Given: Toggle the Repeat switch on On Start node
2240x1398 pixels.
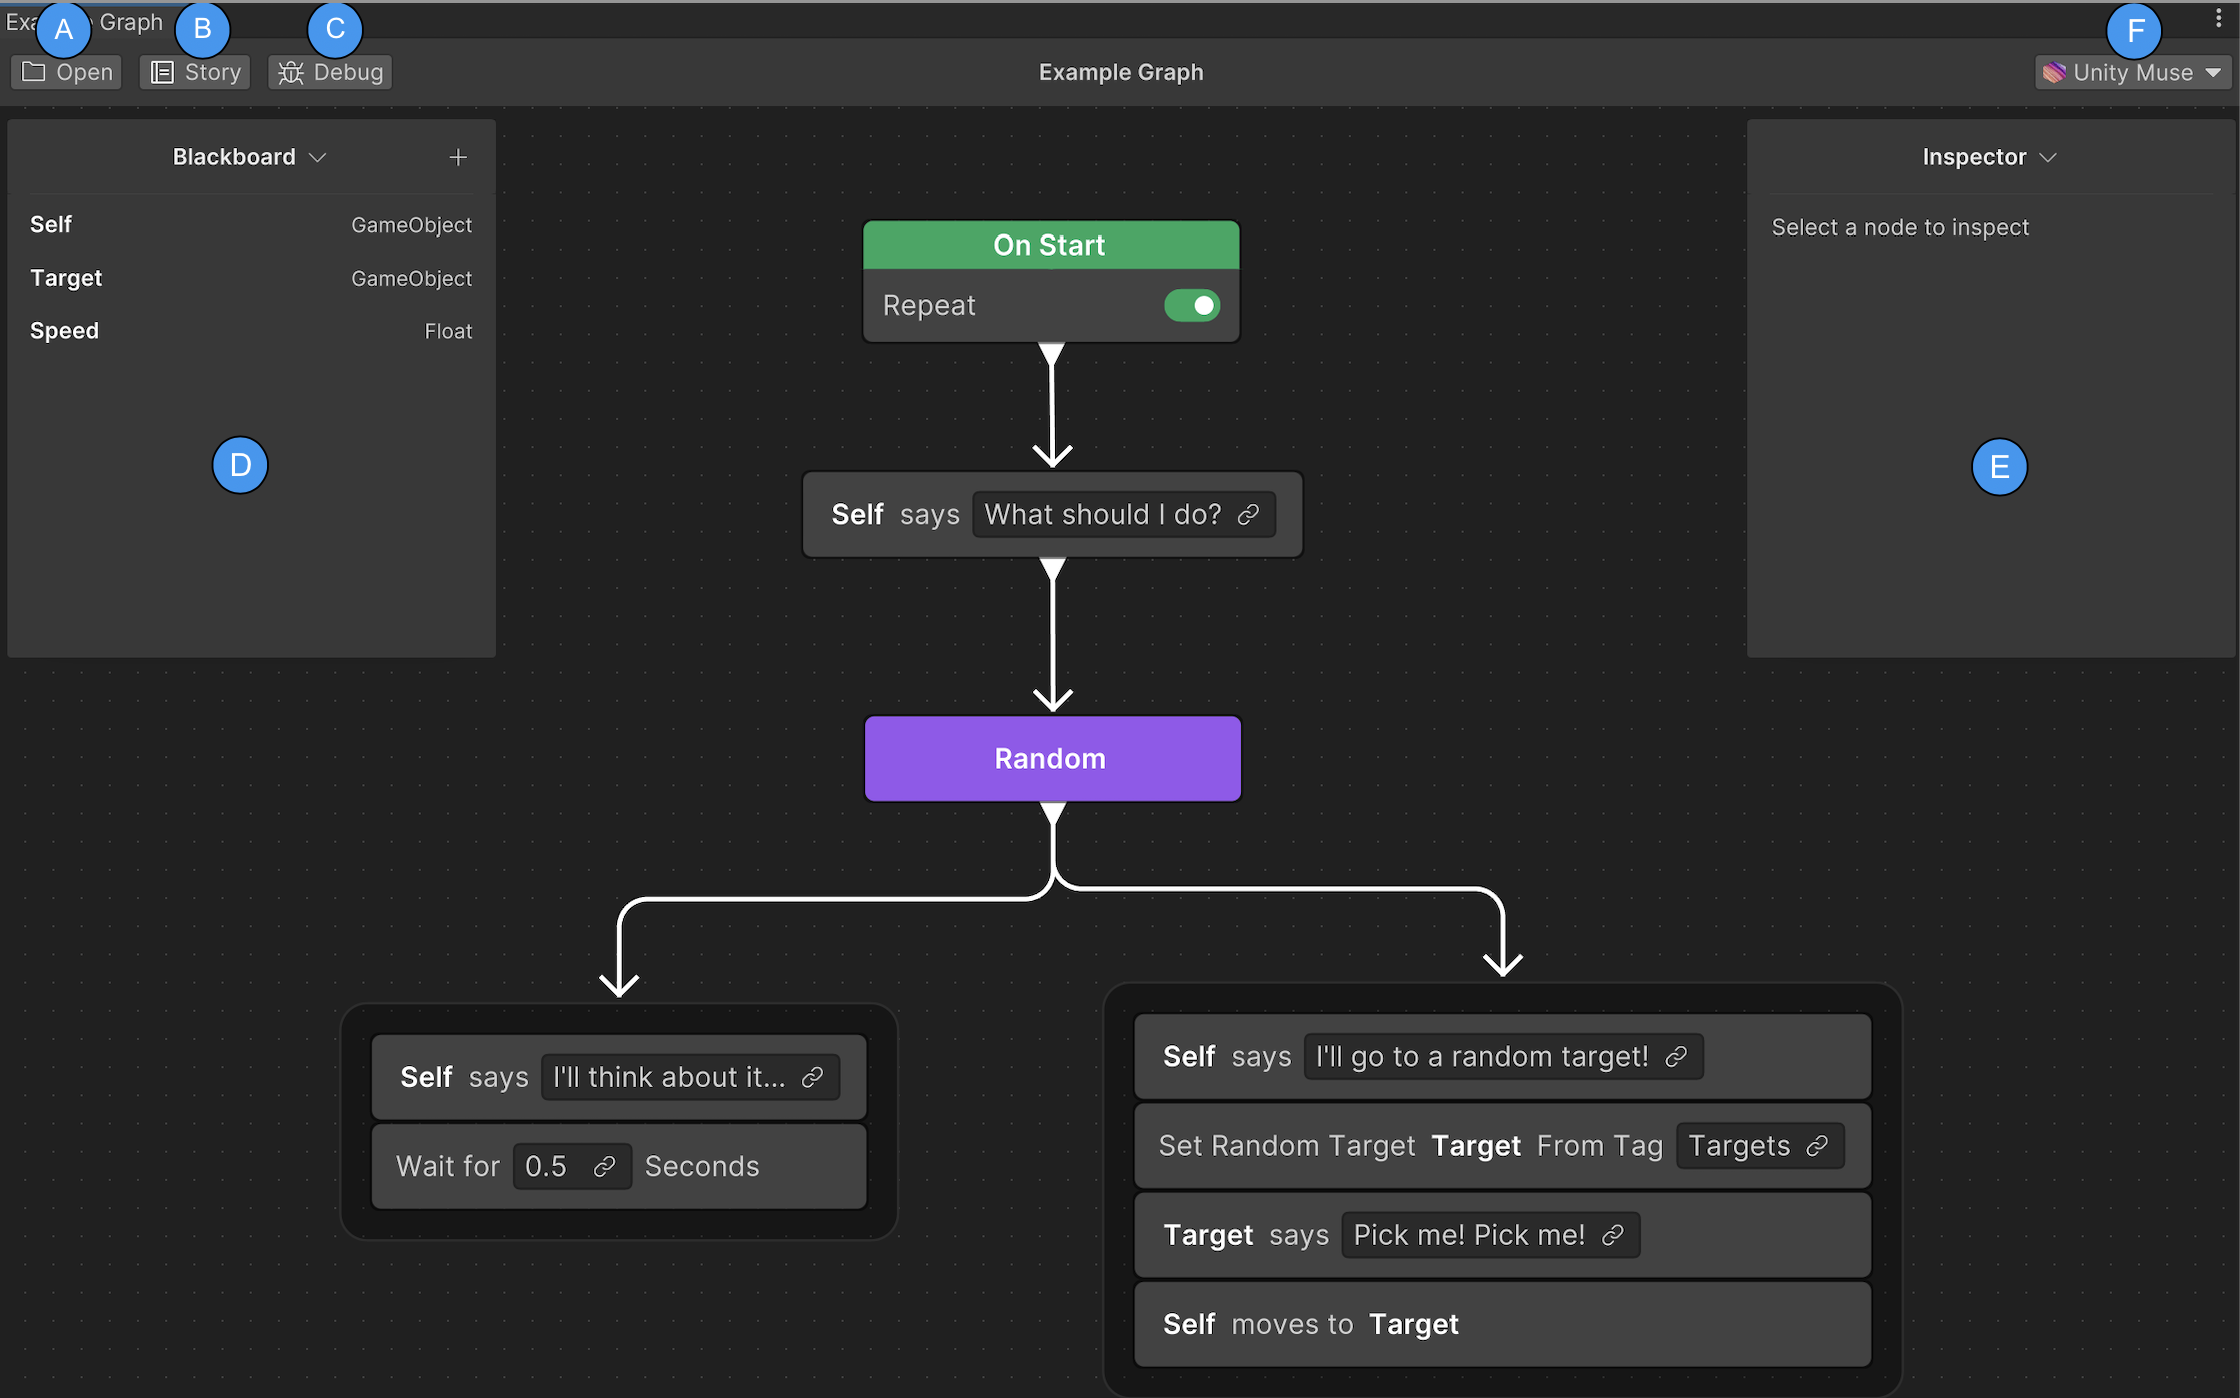Looking at the screenshot, I should pyautogui.click(x=1191, y=305).
